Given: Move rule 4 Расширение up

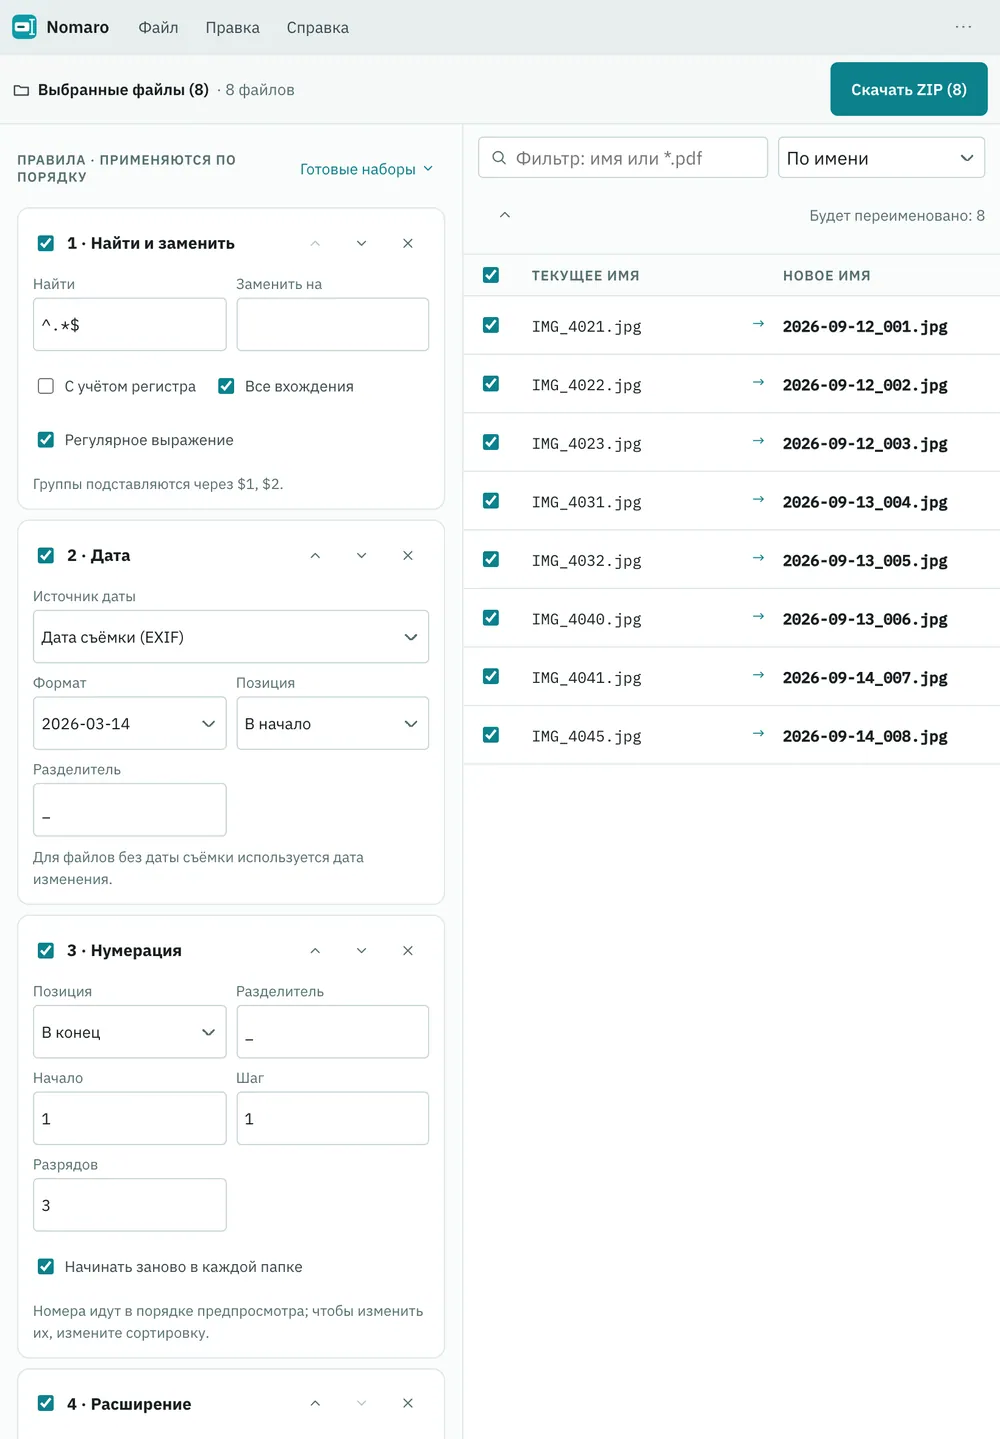Looking at the screenshot, I should coord(315,1403).
